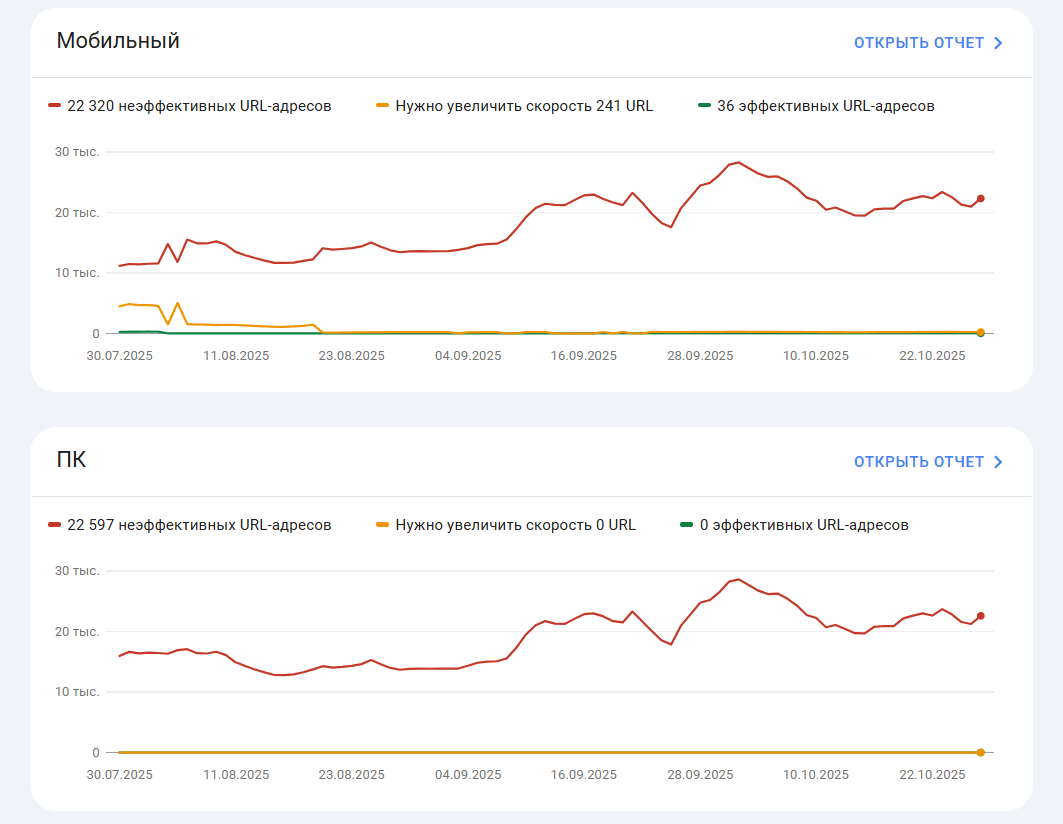Click the green legend marker in the ПК chart
1063x824 pixels.
686,524
